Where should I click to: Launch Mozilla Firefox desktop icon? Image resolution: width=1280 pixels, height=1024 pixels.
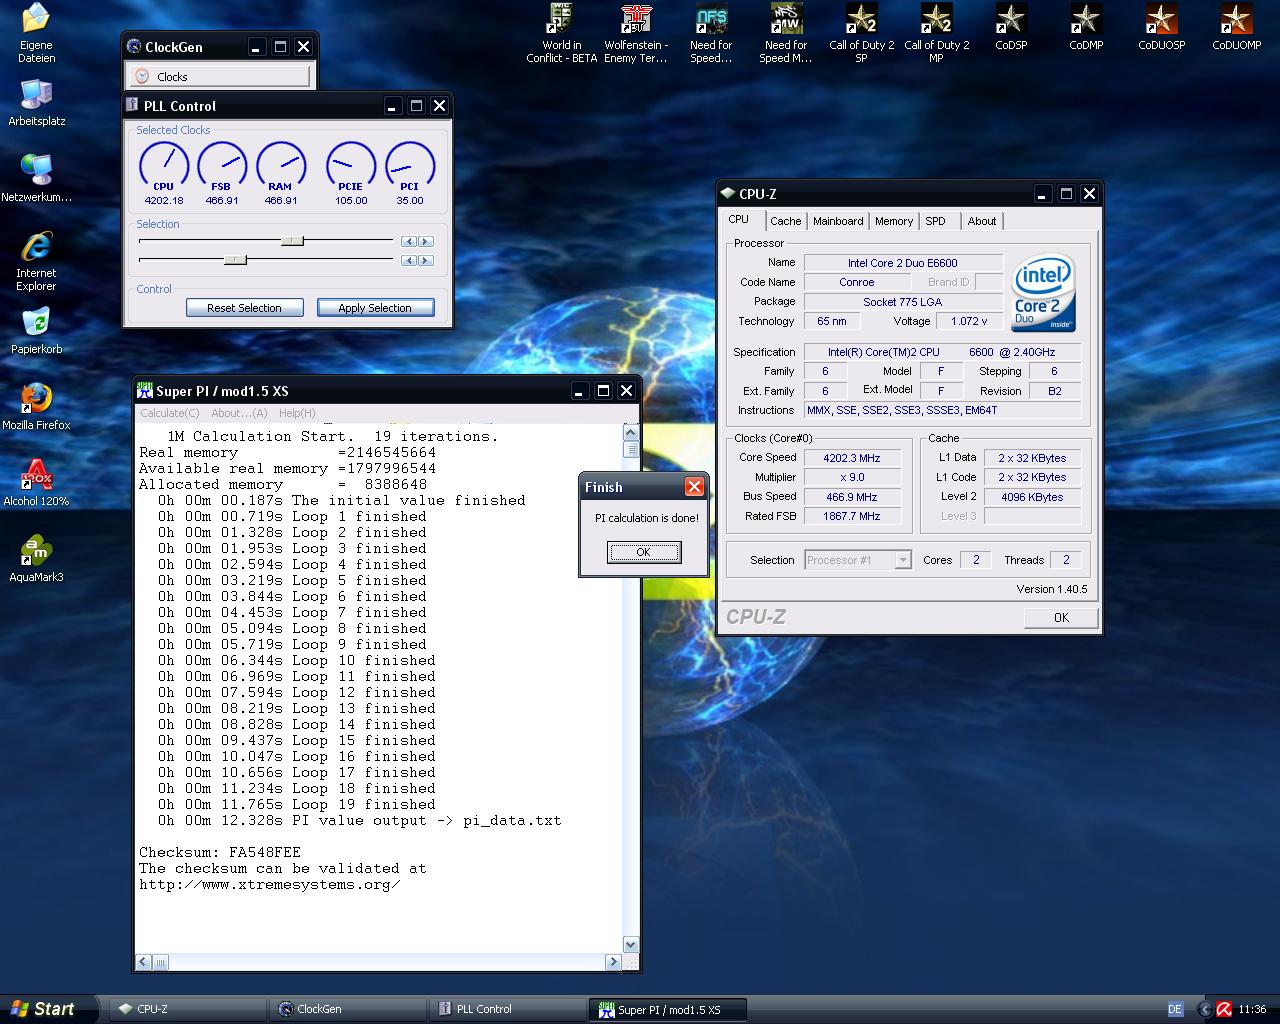[x=36, y=407]
